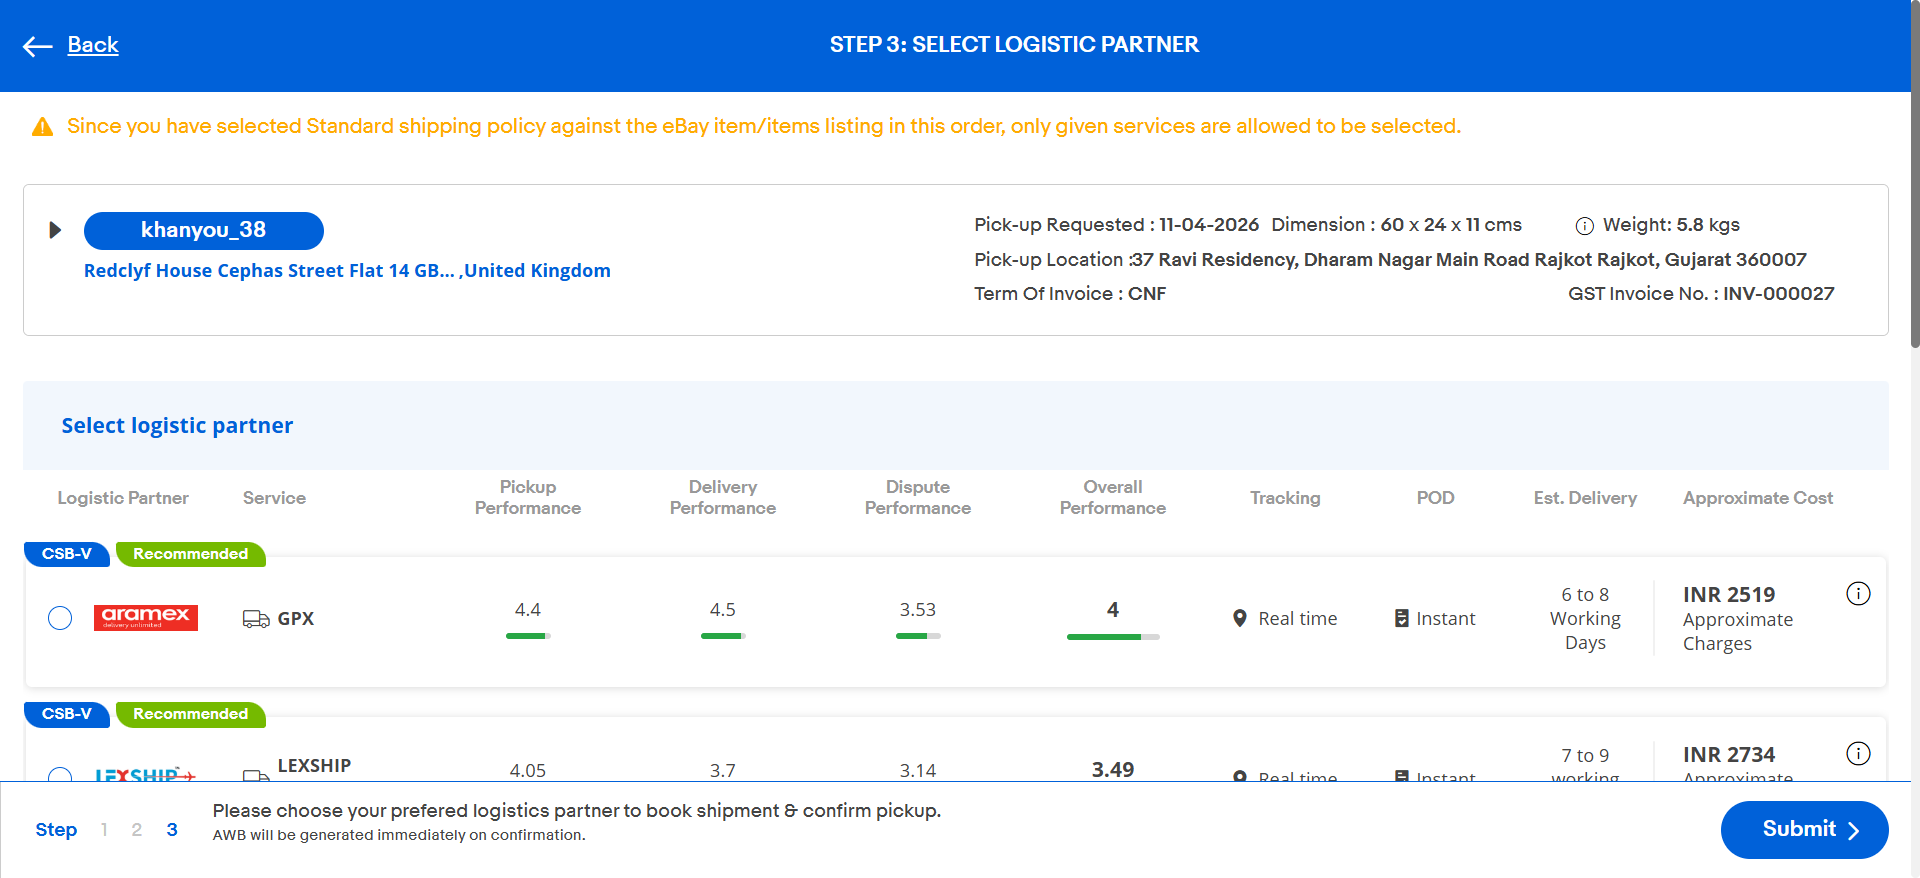Click the info icon beside Weight
Viewport: 1920px width, 878px height.
(1584, 226)
